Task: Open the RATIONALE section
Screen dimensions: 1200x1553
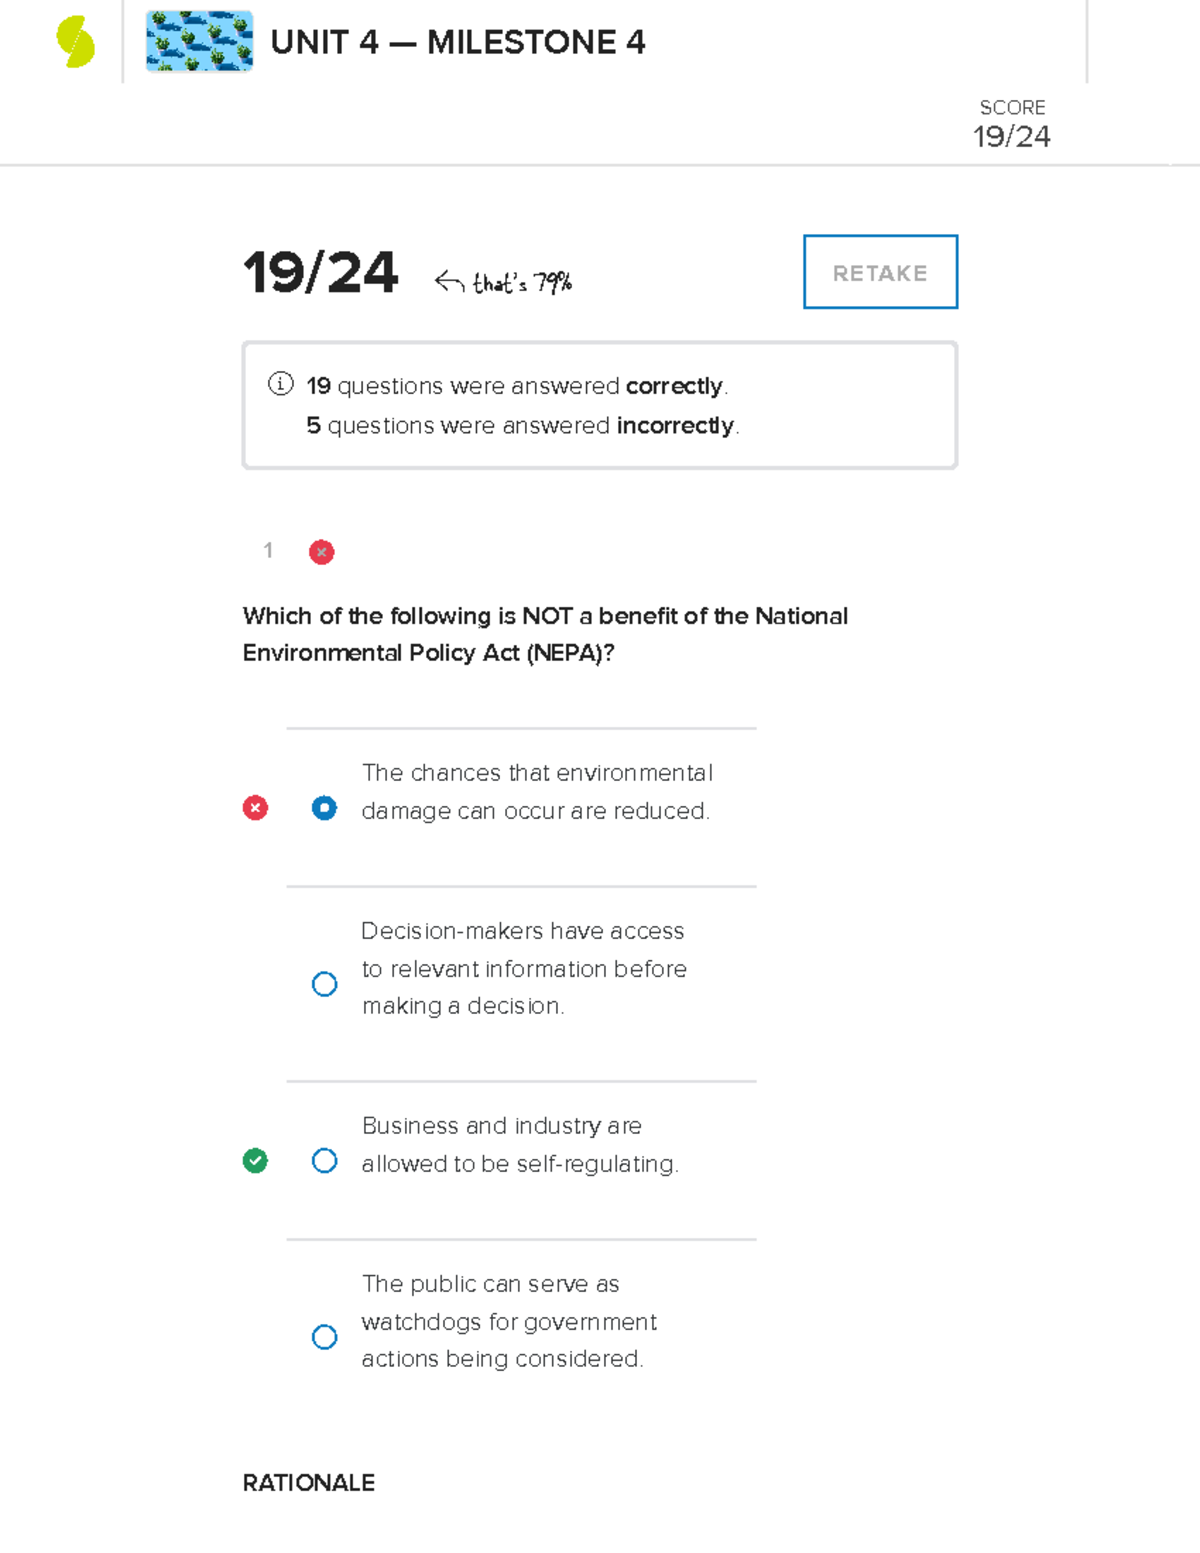Action: click(x=307, y=1483)
